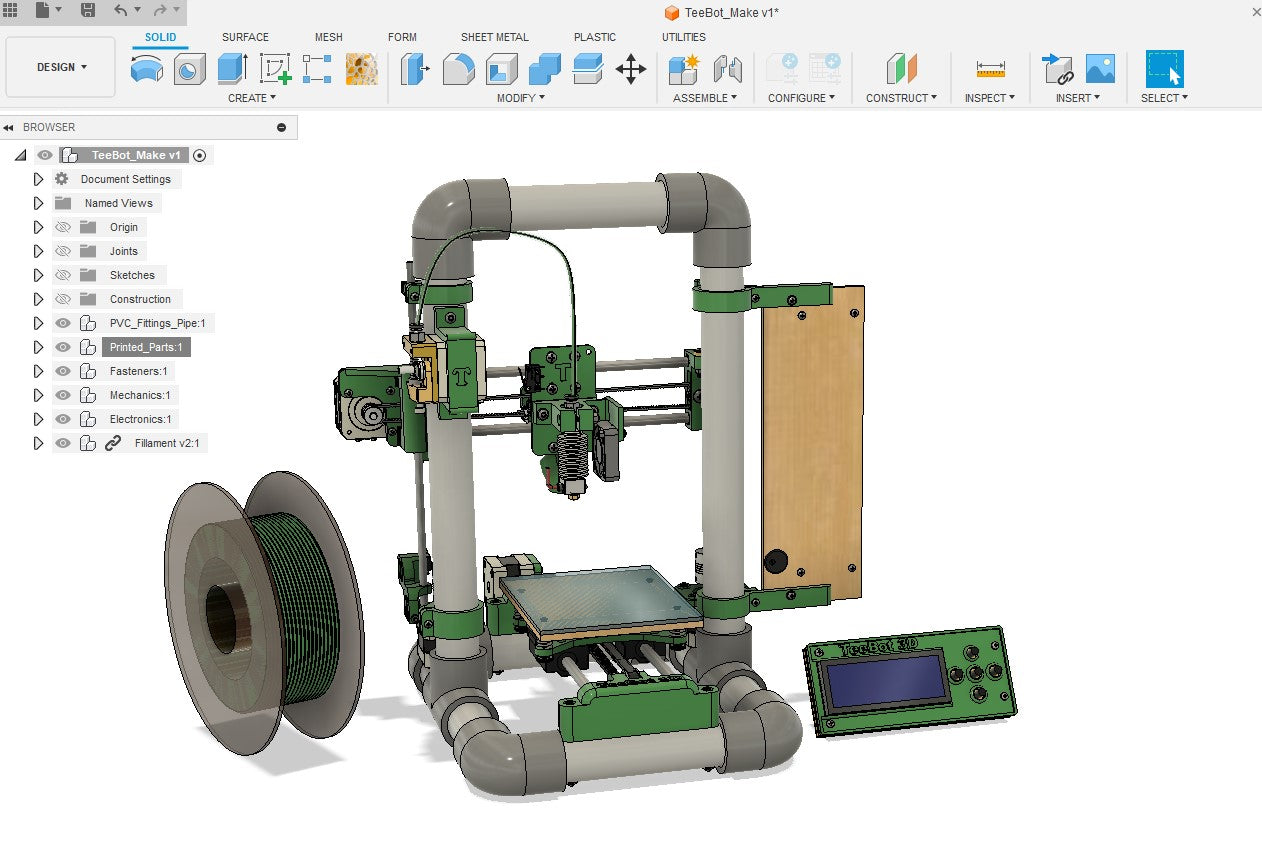The height and width of the screenshot is (846, 1262).
Task: Open the data panel grid icon
Action: click(11, 10)
